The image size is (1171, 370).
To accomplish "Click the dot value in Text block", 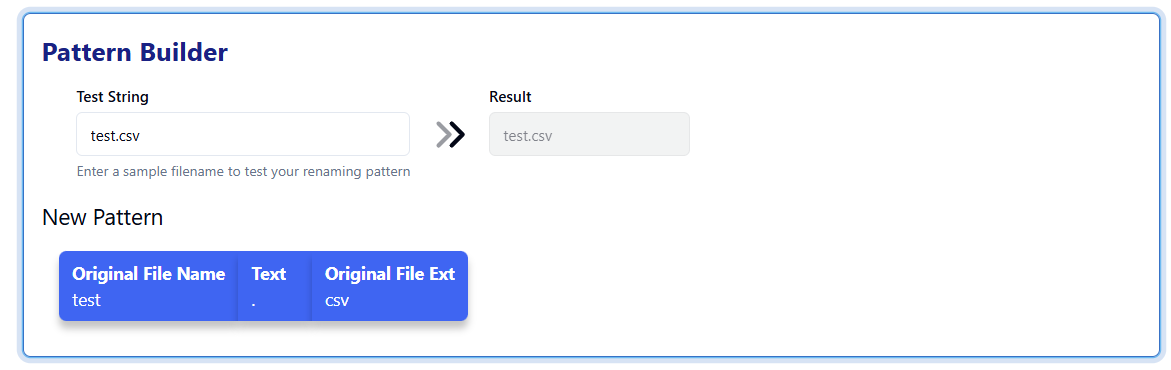I will point(254,303).
